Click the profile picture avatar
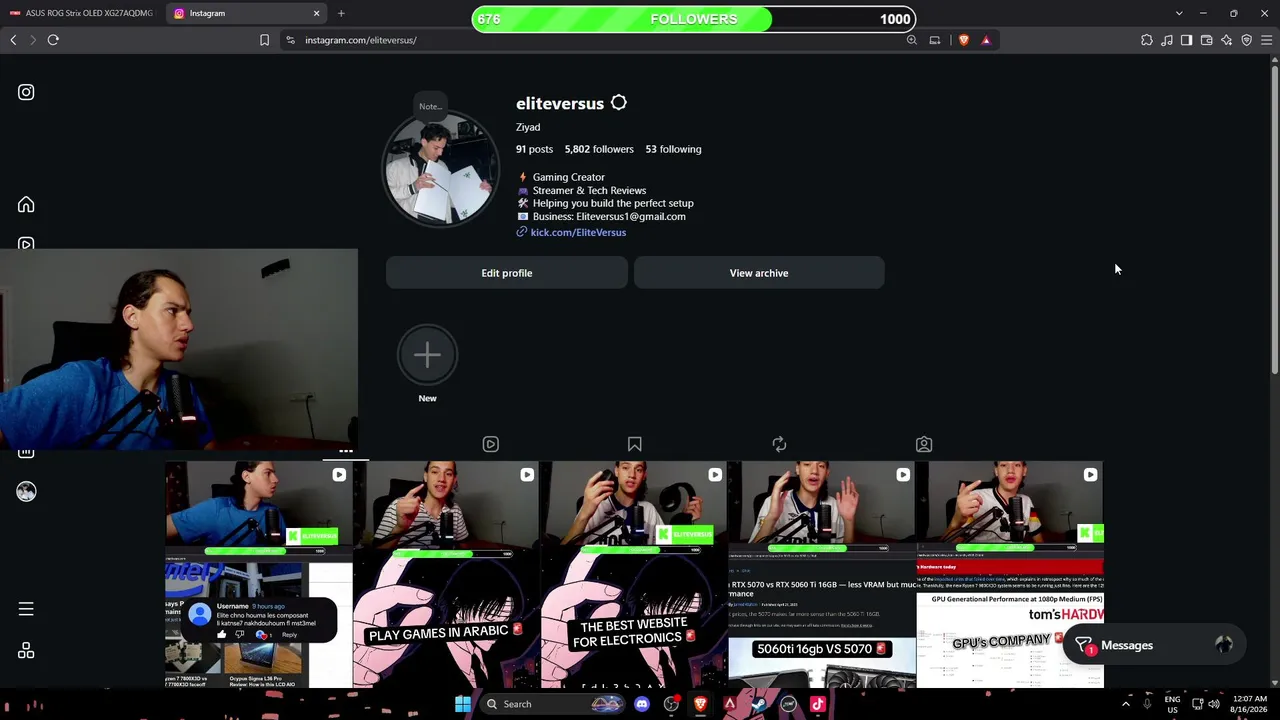 coord(440,170)
